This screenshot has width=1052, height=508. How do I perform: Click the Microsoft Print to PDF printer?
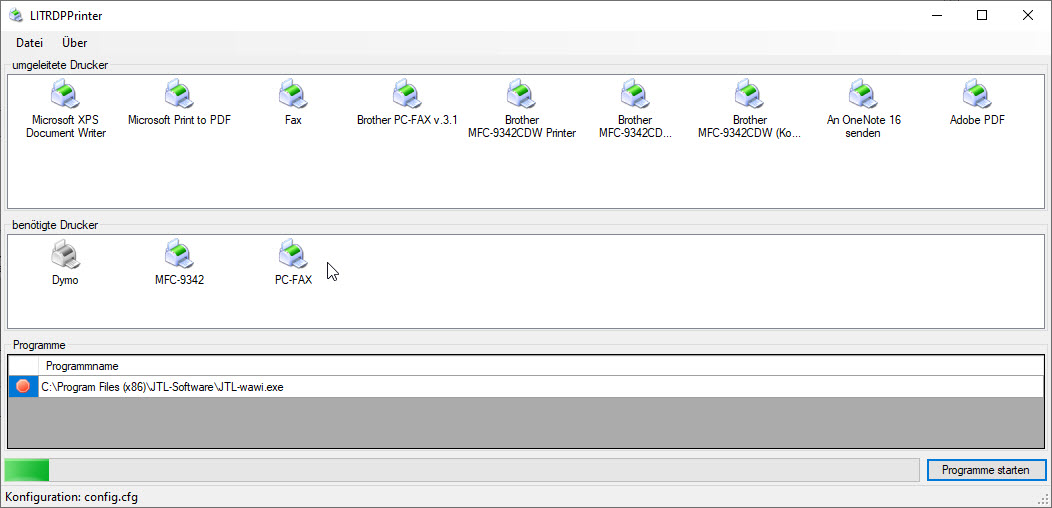tap(179, 96)
